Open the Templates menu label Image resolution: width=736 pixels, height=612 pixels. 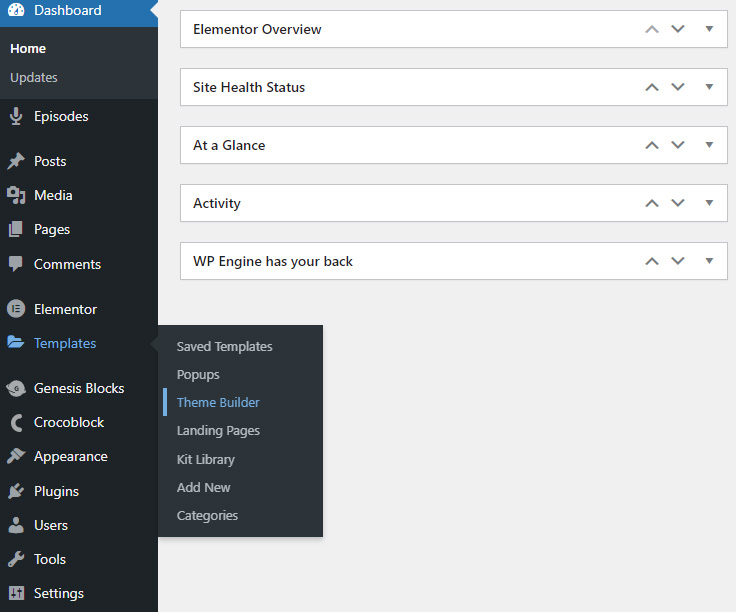pyautogui.click(x=65, y=343)
